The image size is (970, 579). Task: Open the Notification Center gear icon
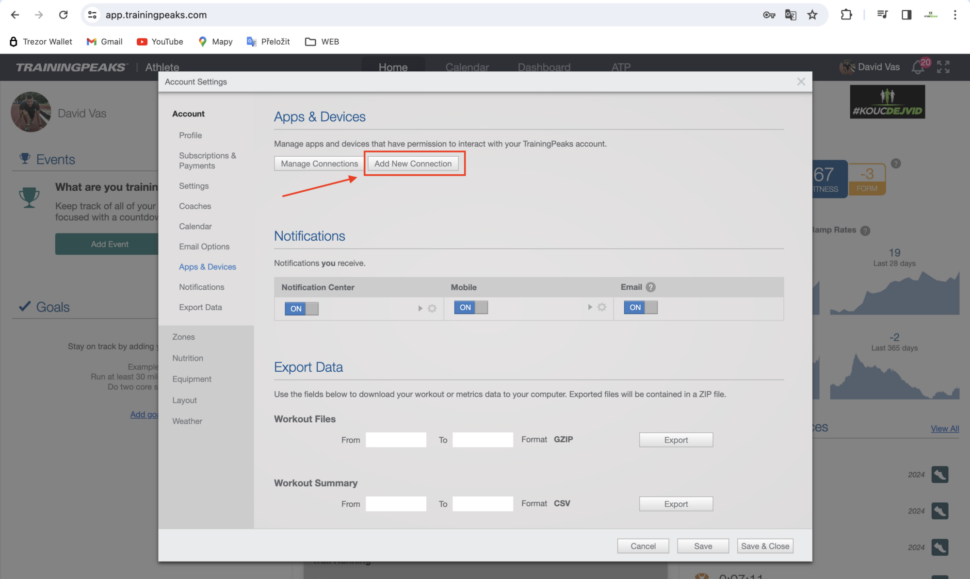(432, 308)
